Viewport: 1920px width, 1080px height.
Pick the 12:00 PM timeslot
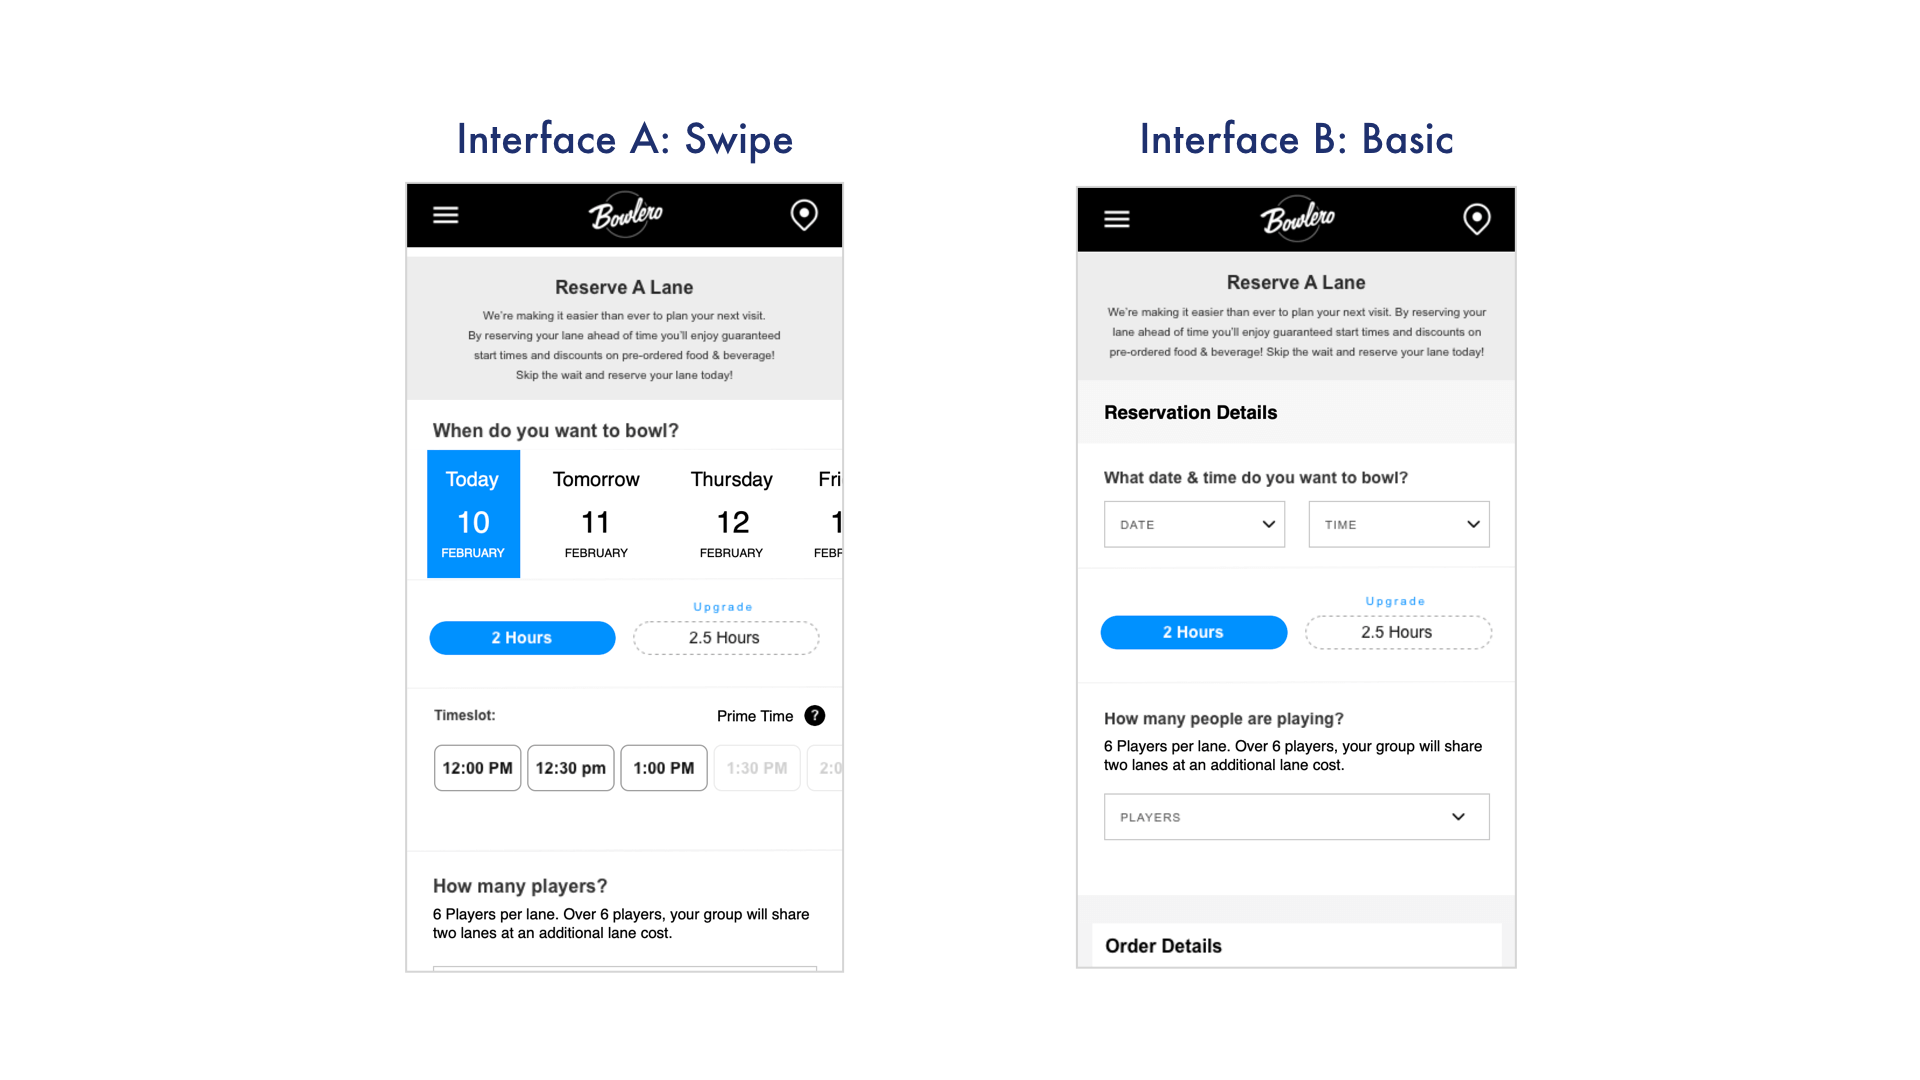pyautogui.click(x=477, y=768)
